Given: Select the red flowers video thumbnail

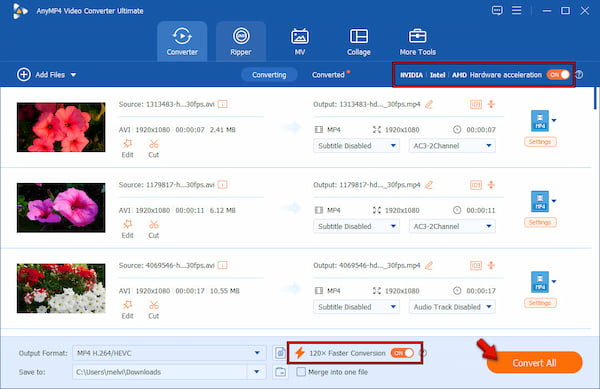Looking at the screenshot, I should [x=61, y=127].
